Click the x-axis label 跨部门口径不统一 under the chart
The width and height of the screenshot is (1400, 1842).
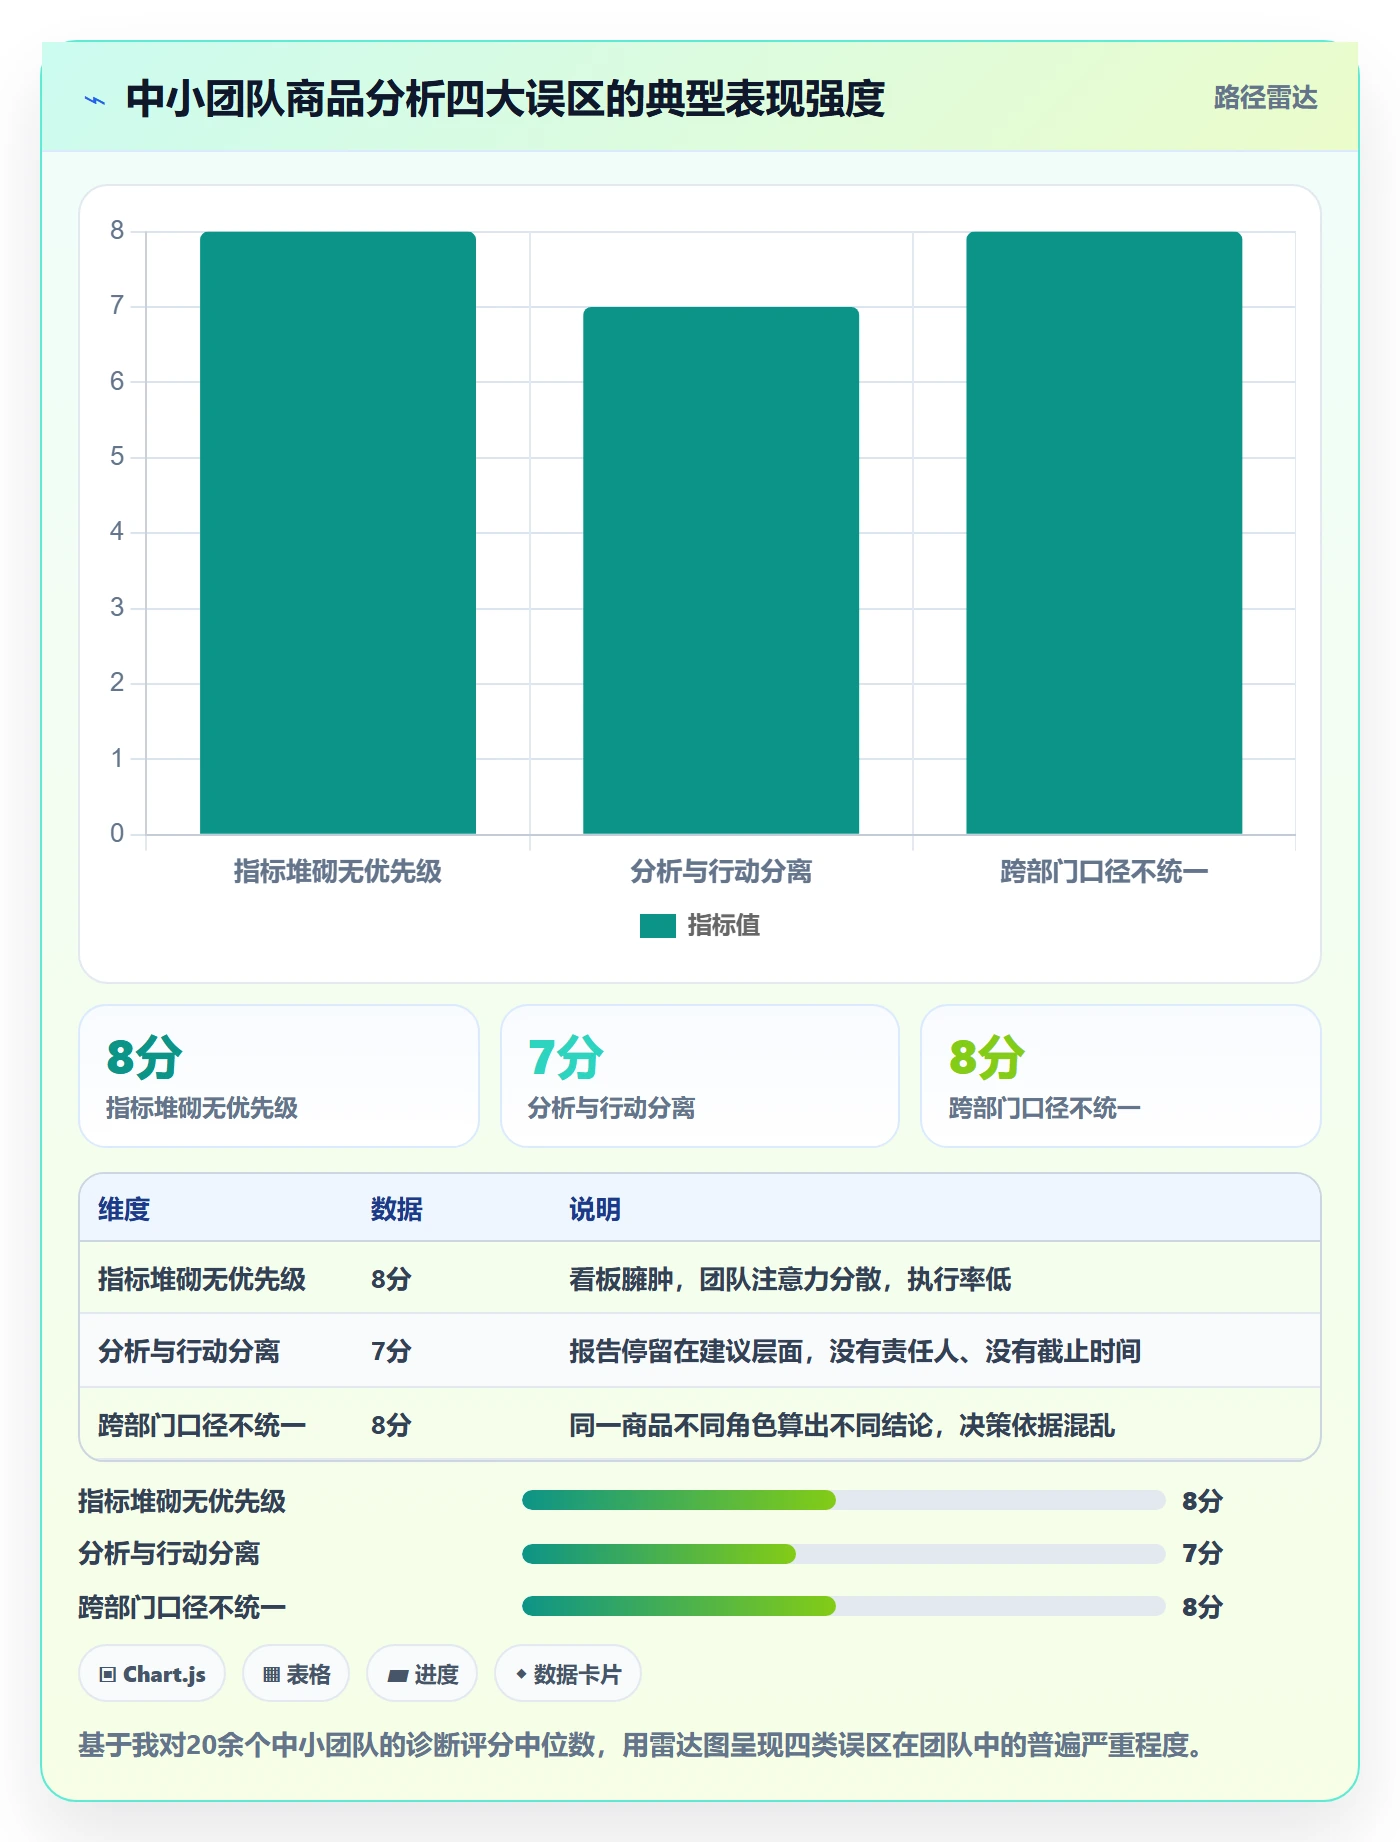point(1104,872)
